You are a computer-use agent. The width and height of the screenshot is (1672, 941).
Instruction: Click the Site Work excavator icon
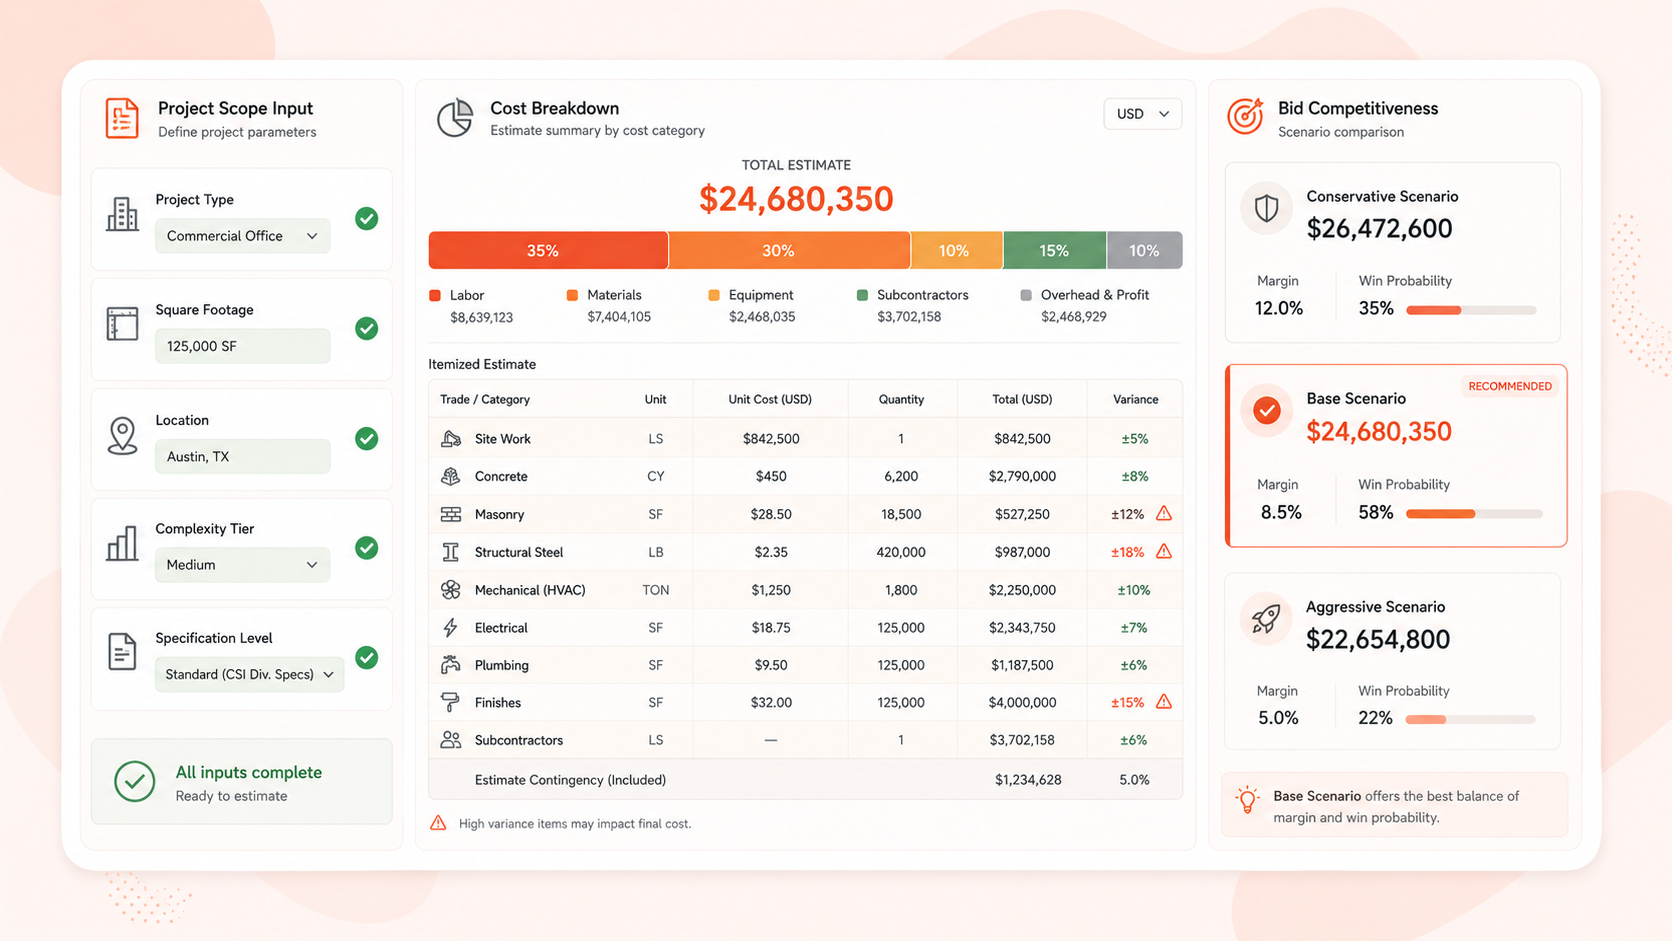pyautogui.click(x=451, y=439)
